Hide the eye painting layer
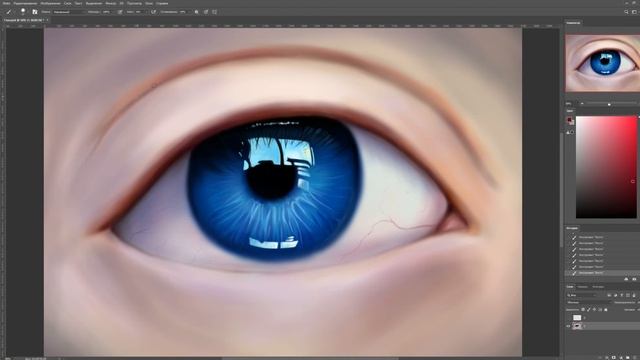 point(568,326)
